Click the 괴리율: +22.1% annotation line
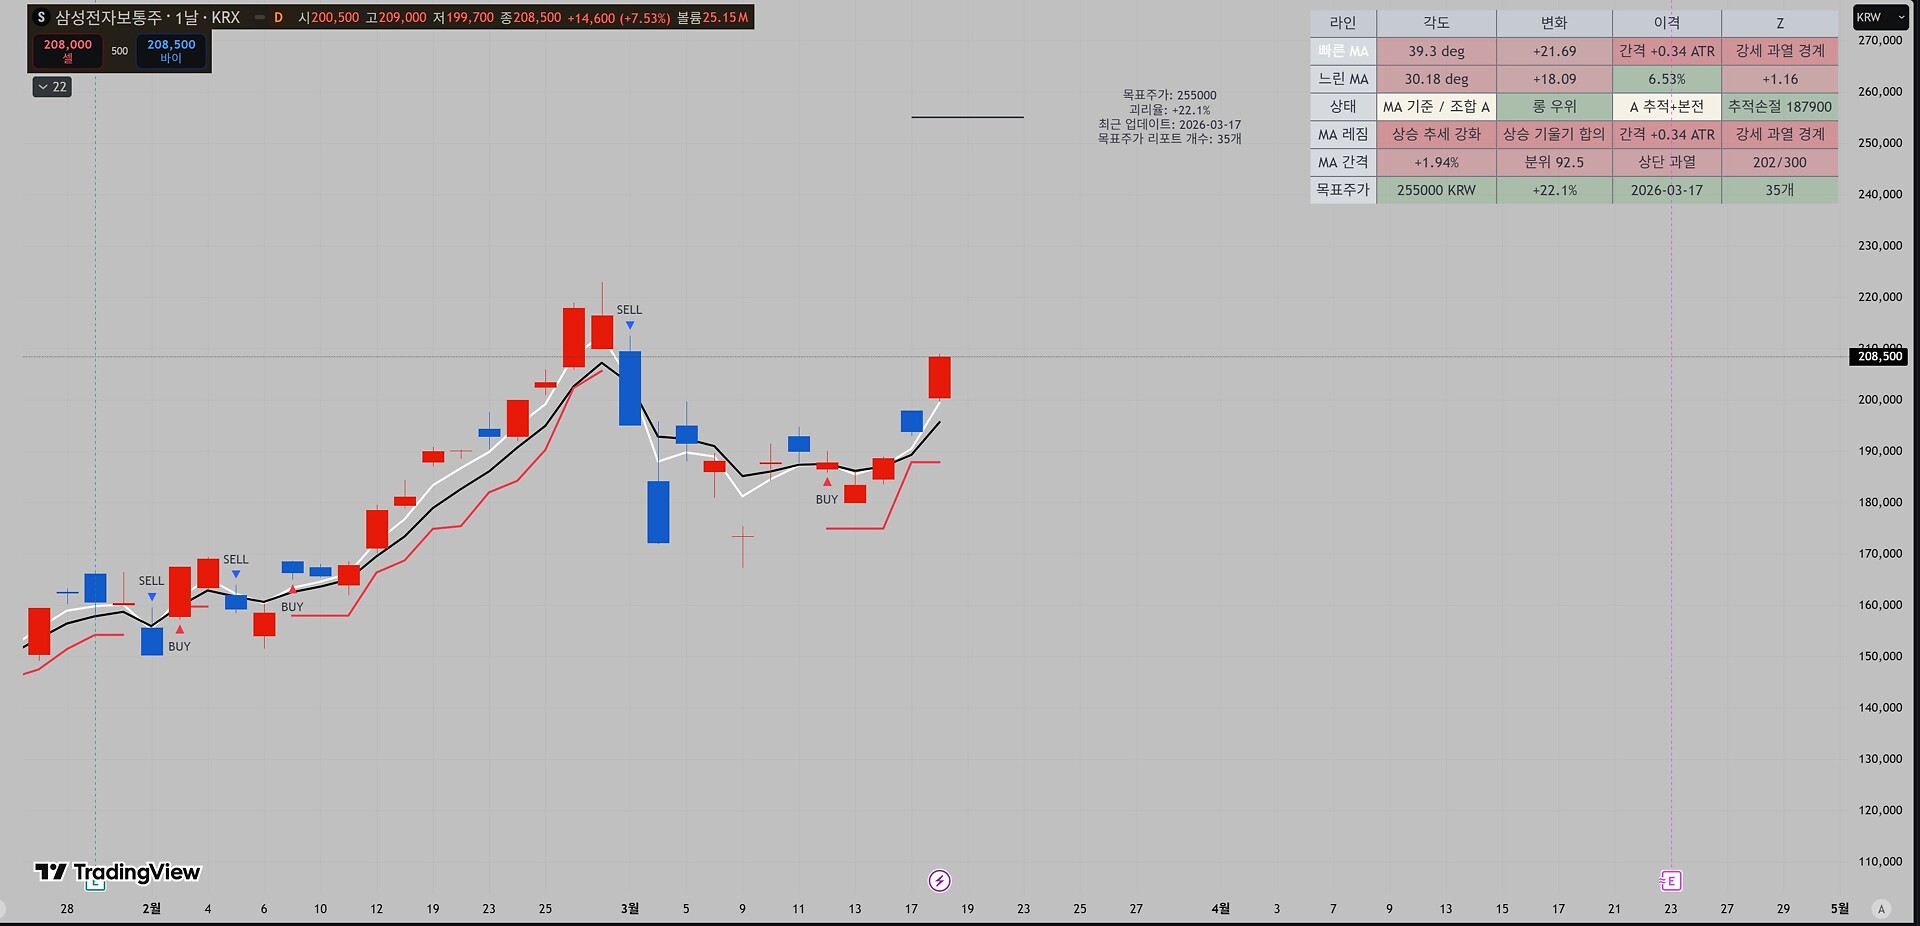The image size is (1920, 926). (1169, 110)
